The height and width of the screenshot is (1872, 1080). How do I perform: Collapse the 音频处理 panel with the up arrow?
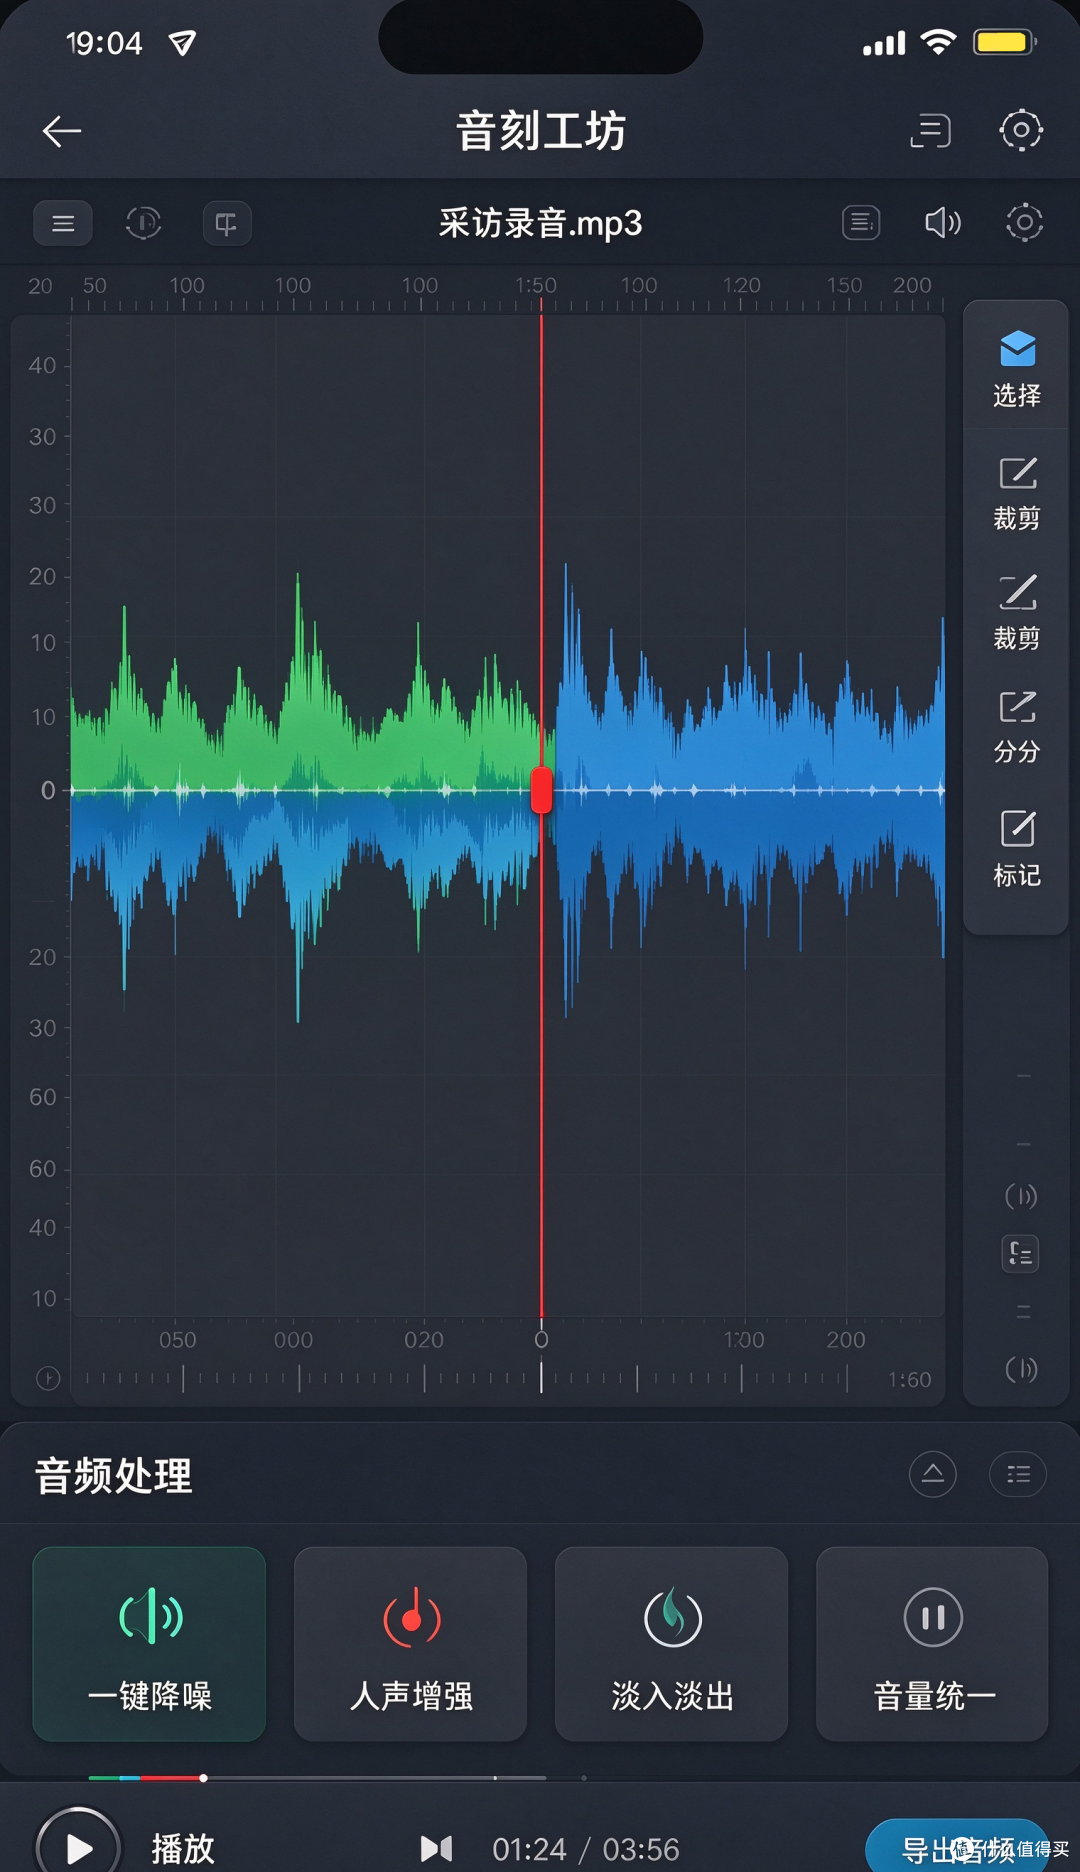click(x=933, y=1474)
